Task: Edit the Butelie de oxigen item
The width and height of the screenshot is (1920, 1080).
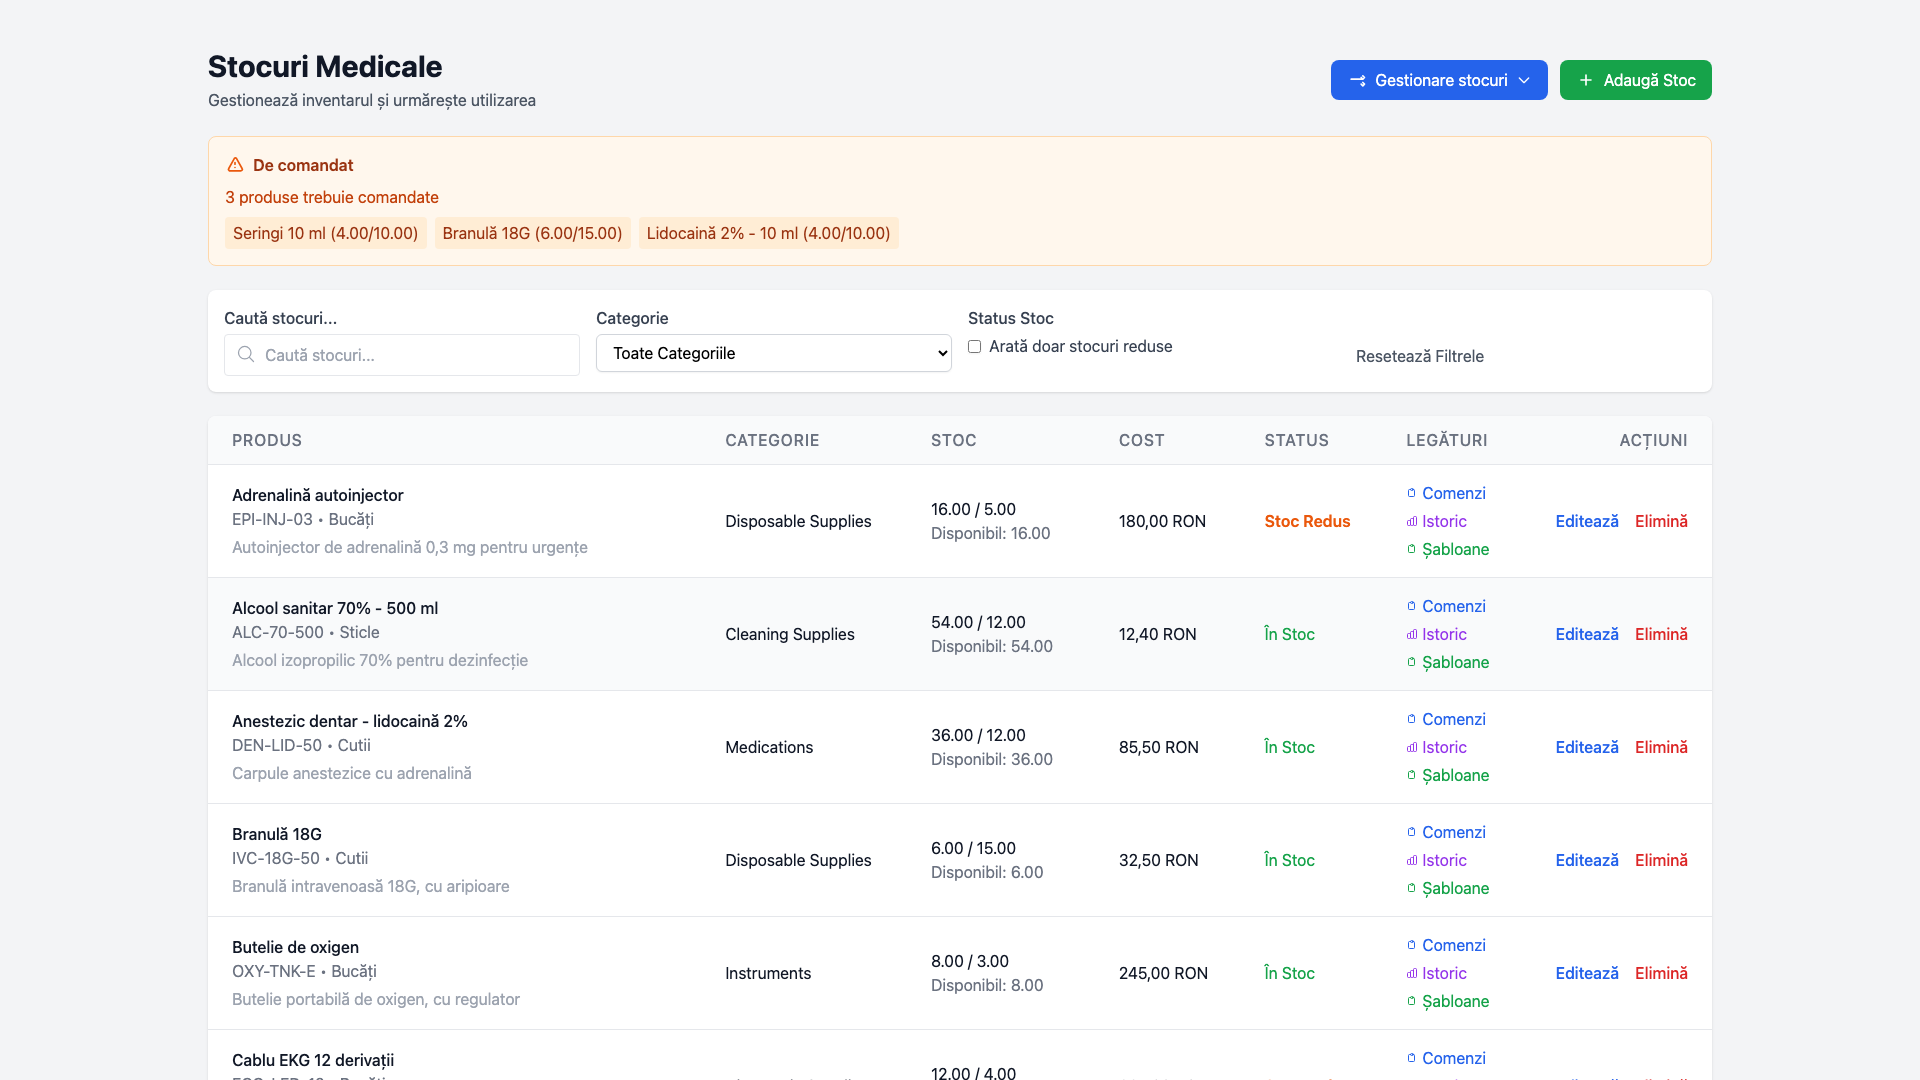Action: pos(1586,973)
